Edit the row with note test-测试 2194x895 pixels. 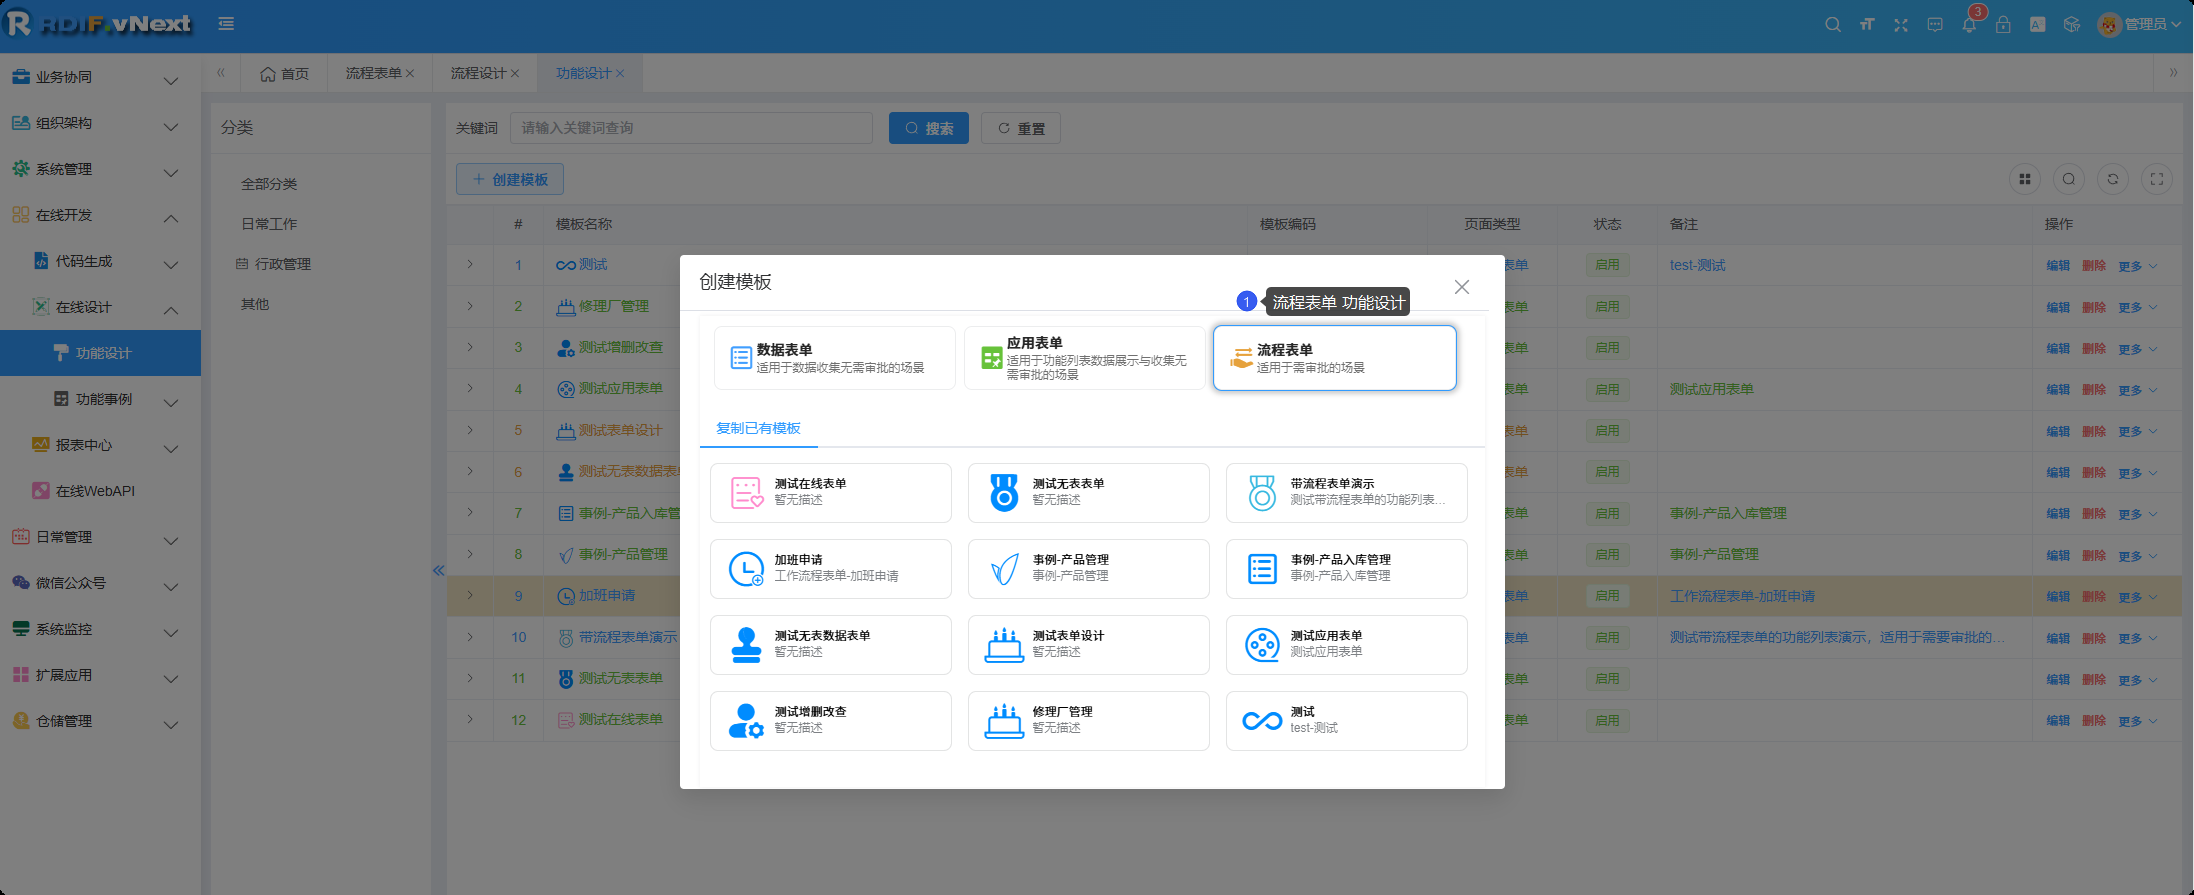pos(2058,266)
